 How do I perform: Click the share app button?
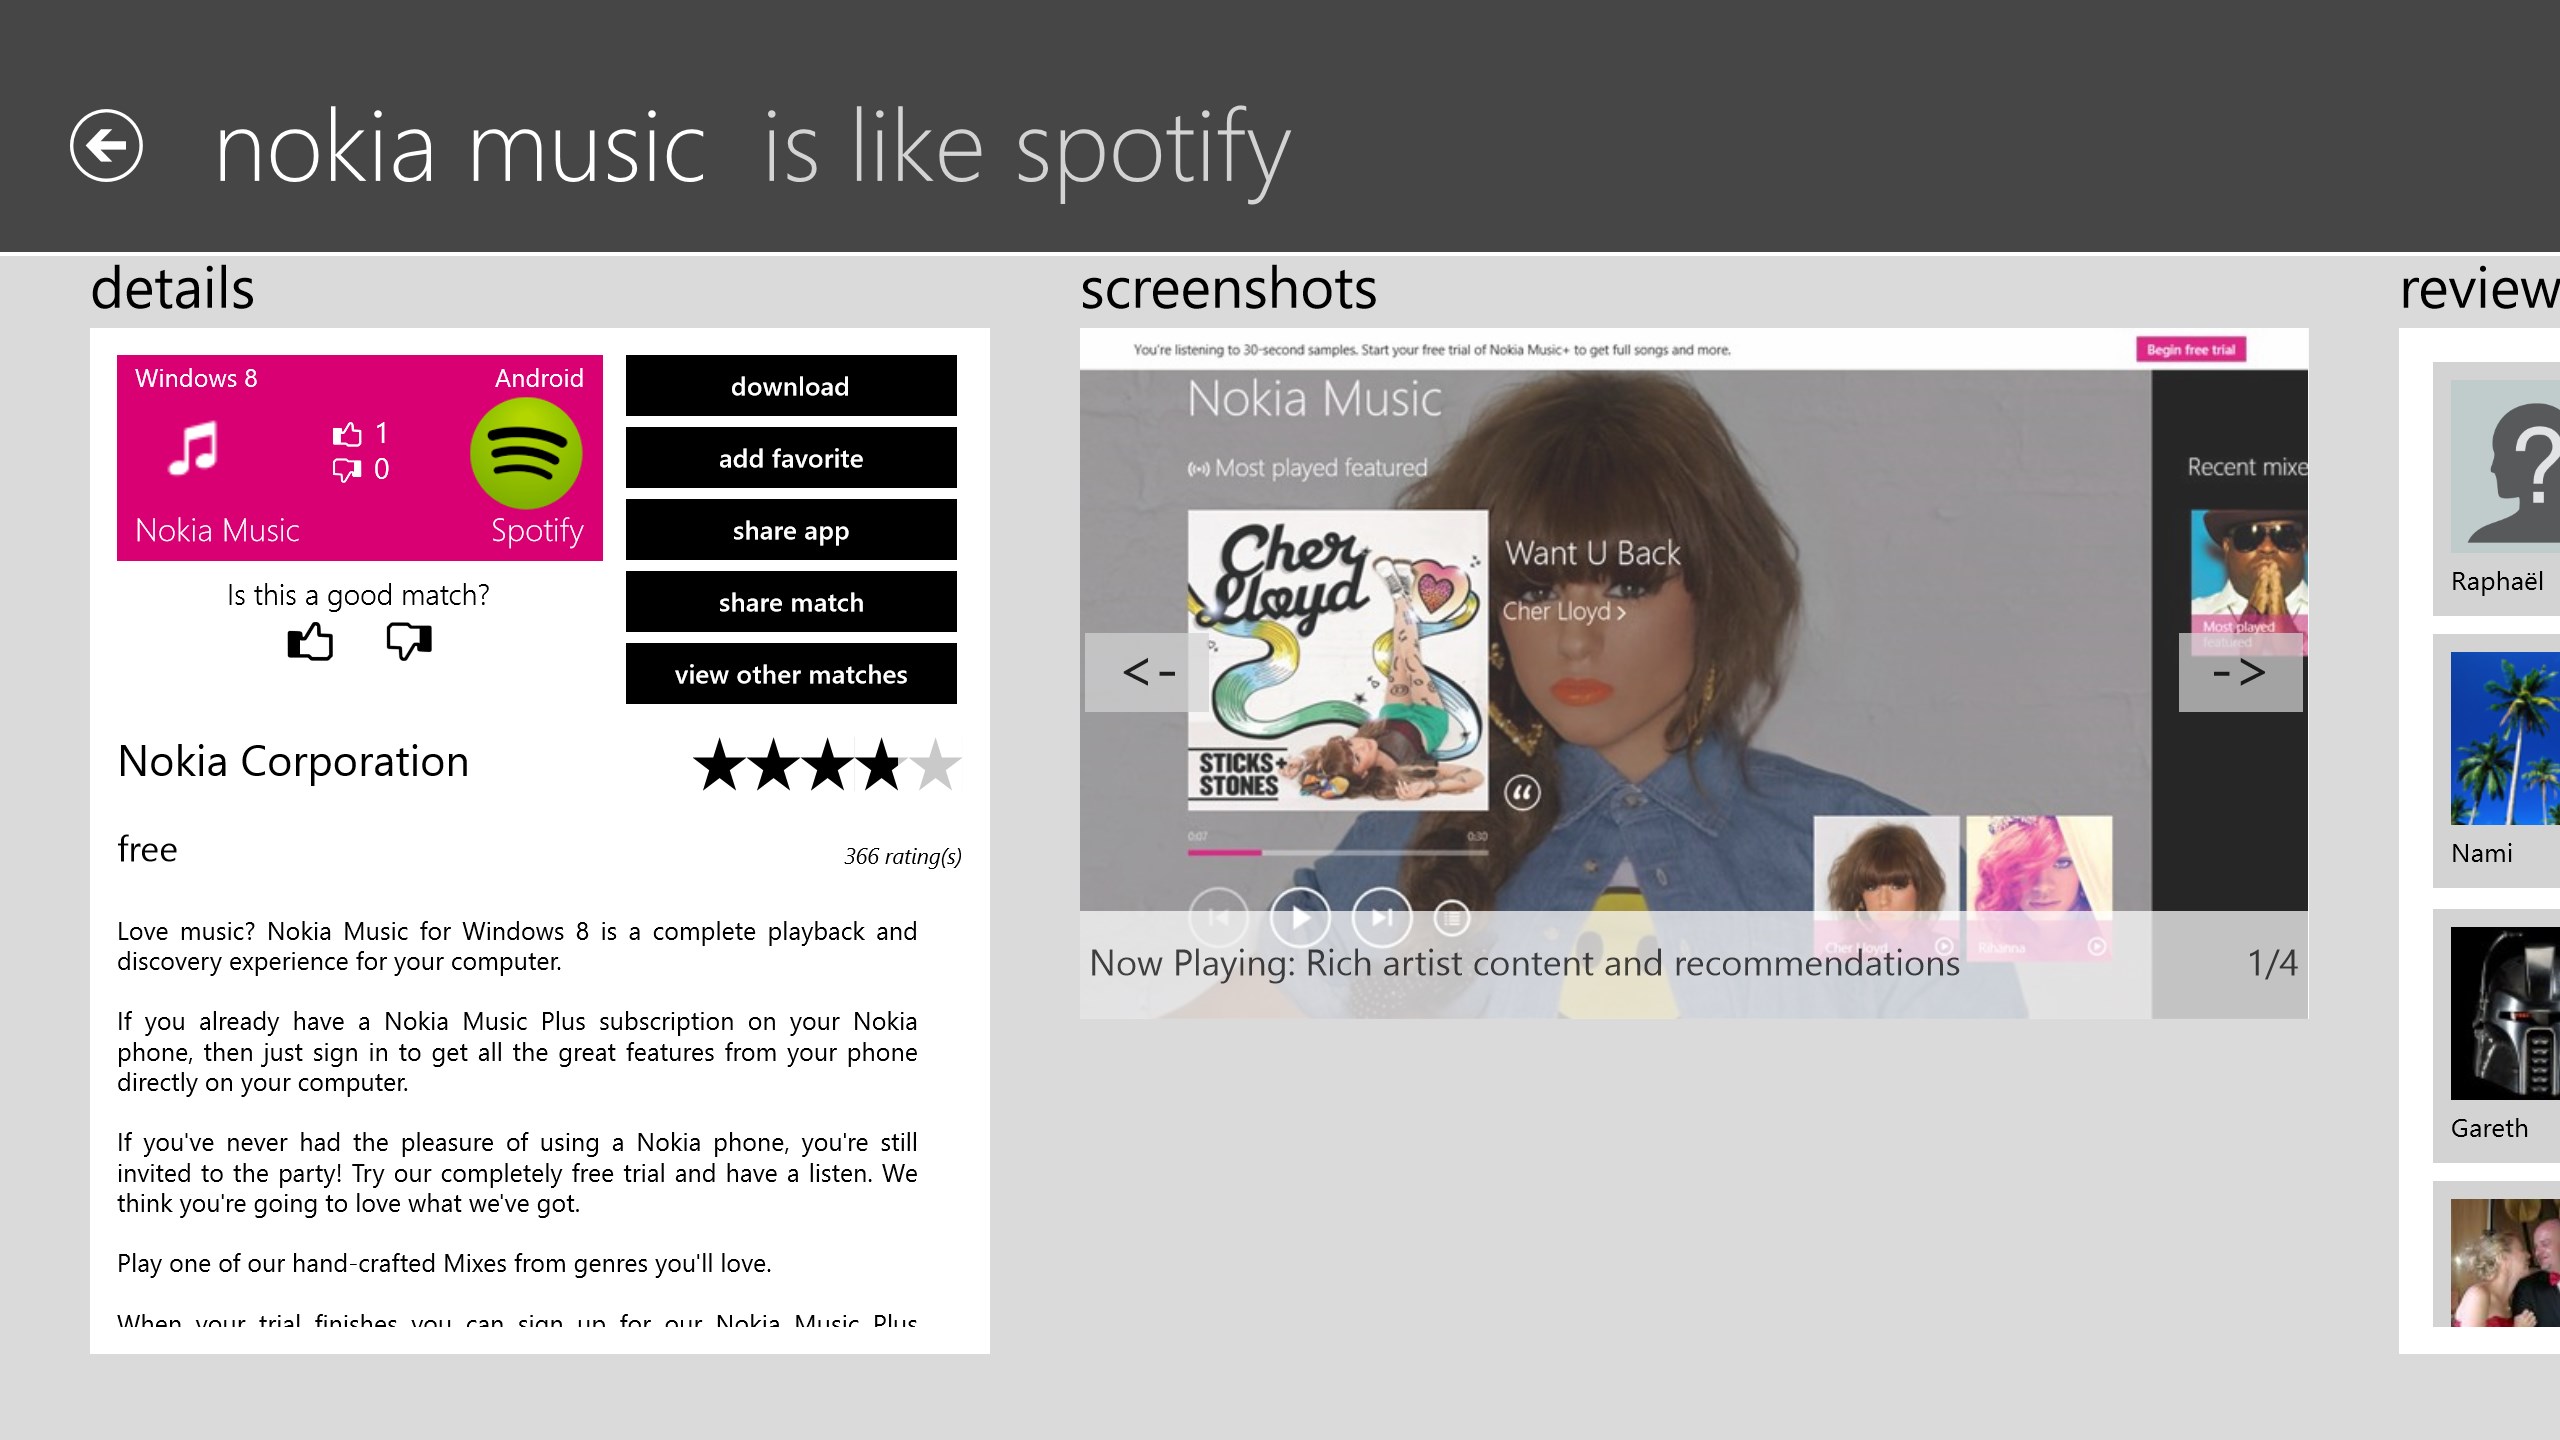pyautogui.click(x=790, y=530)
